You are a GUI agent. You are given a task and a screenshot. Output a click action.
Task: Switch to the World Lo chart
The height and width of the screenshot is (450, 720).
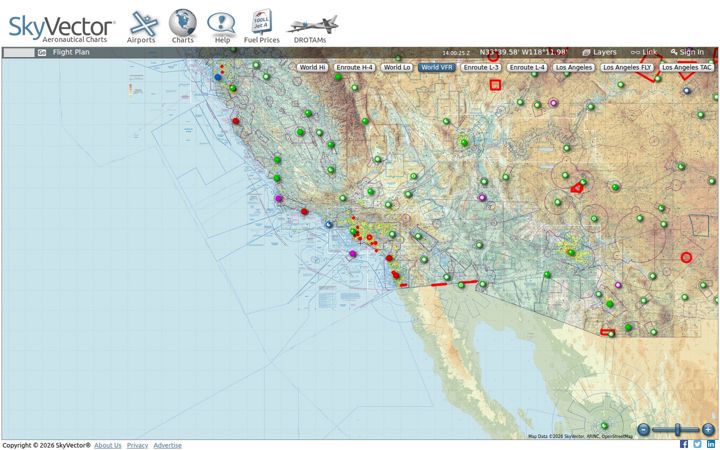coord(397,68)
